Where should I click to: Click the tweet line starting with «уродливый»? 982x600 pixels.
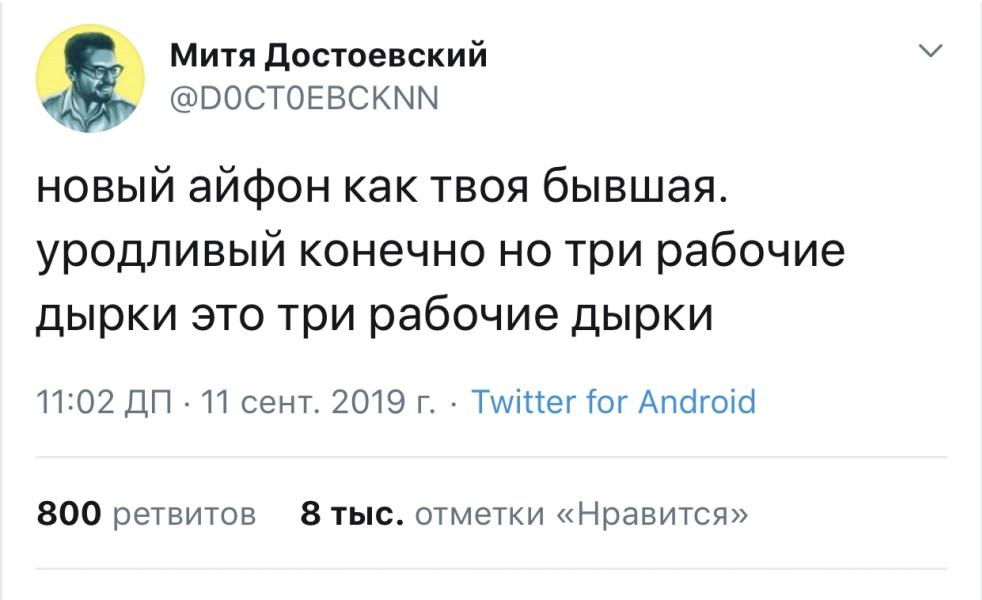pos(442,252)
